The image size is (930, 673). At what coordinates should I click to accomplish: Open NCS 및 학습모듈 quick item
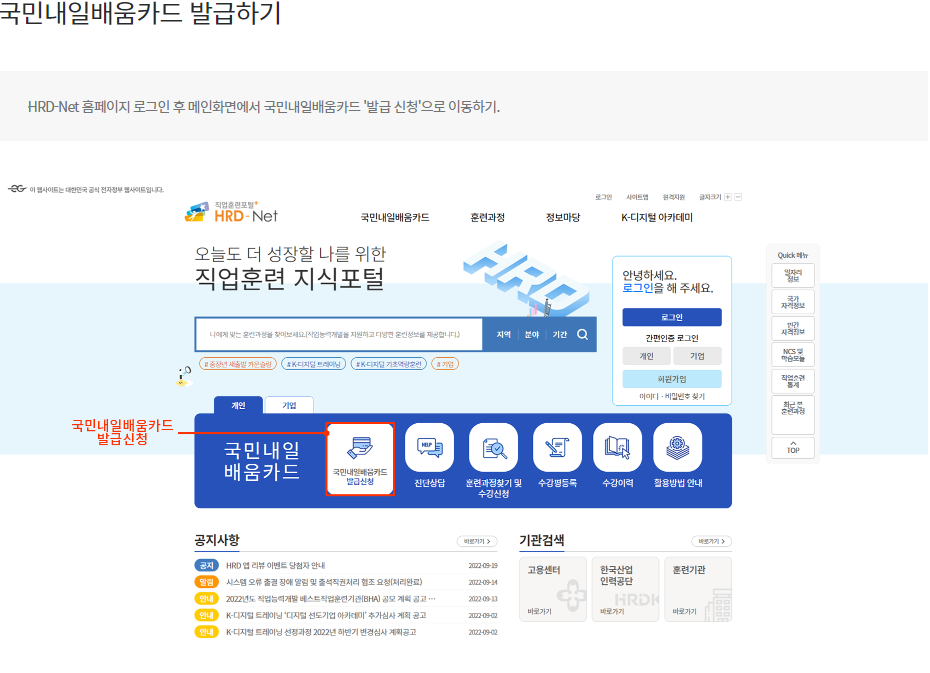793,355
